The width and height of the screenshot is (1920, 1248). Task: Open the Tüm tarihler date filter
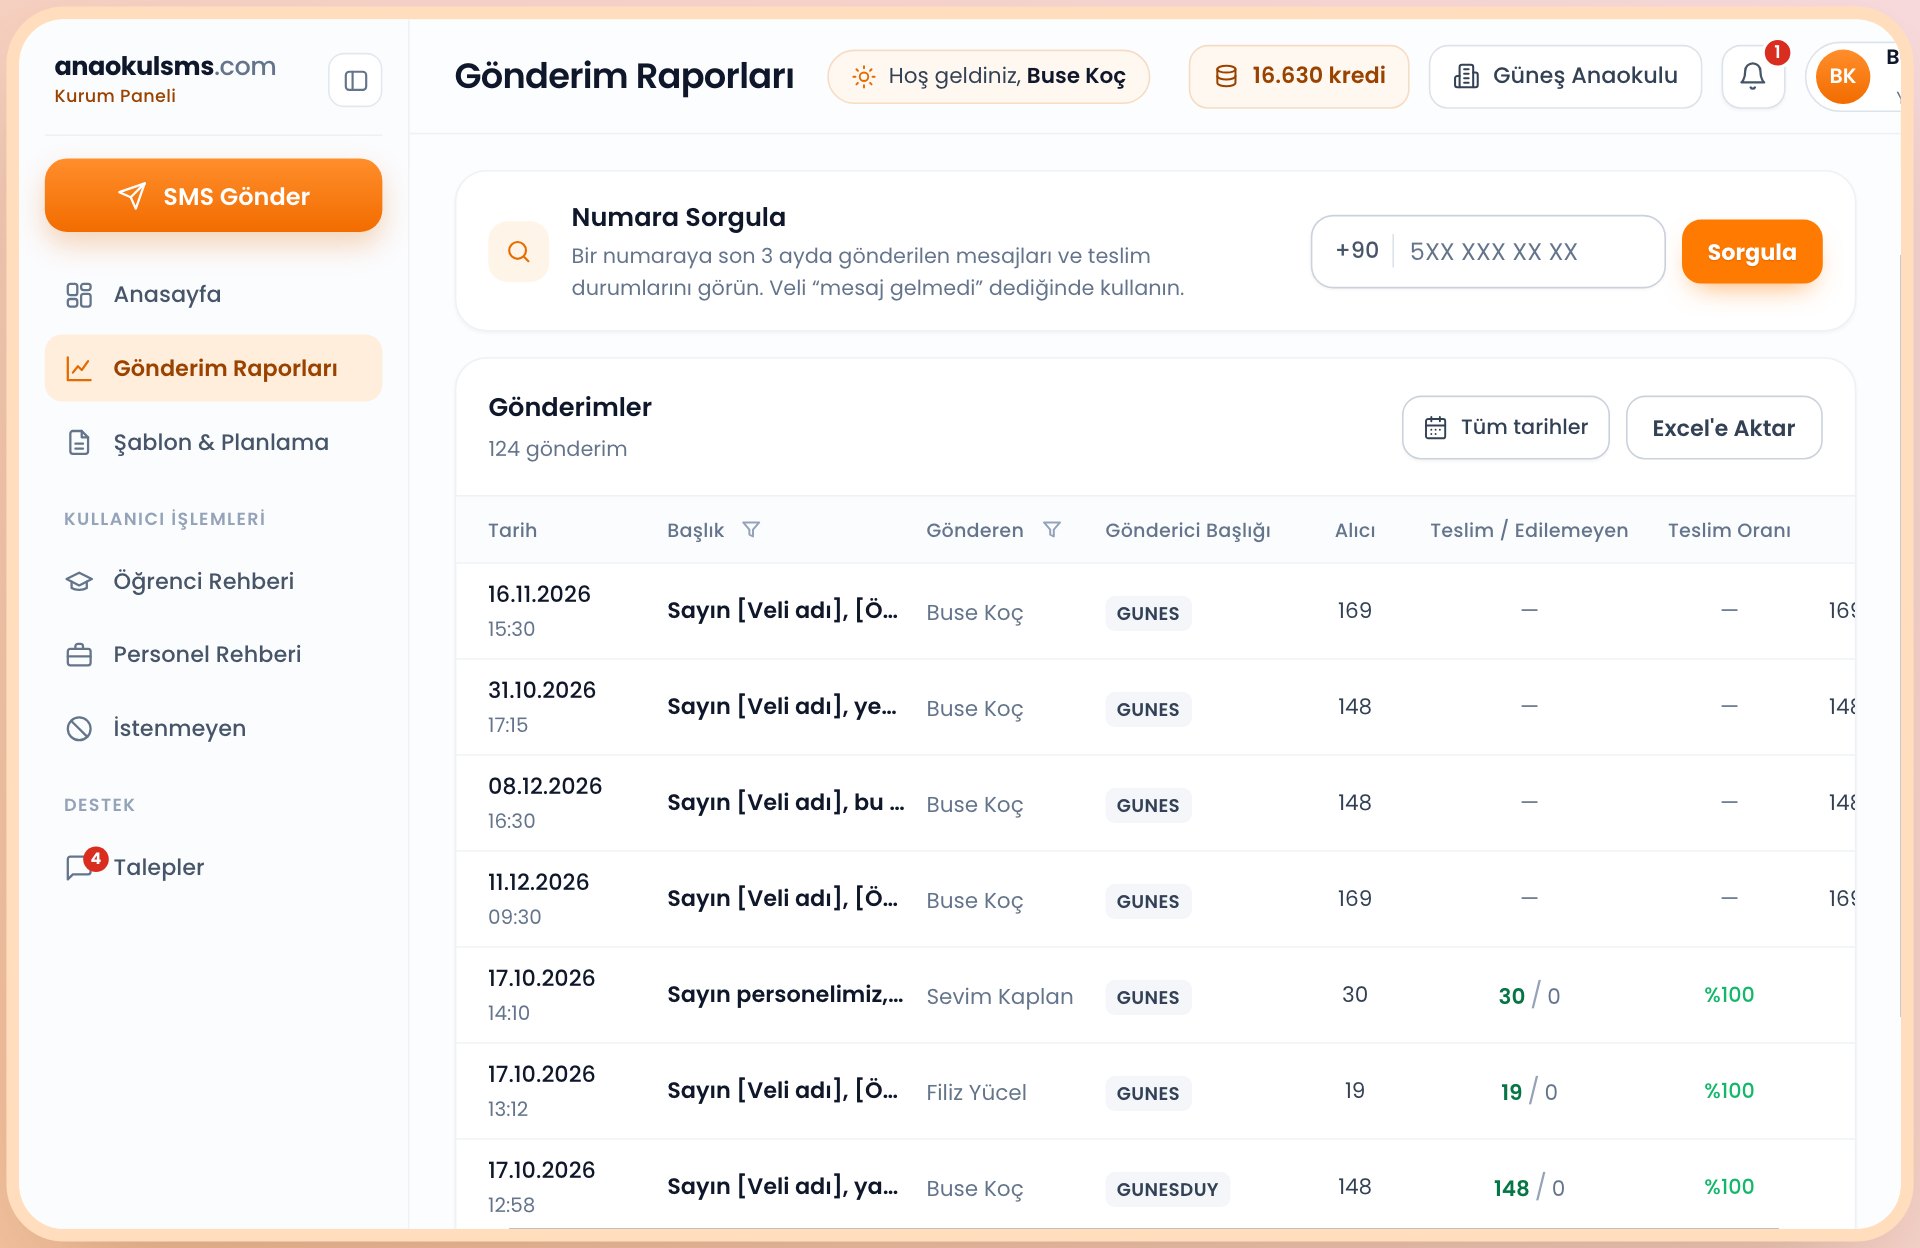(1505, 428)
